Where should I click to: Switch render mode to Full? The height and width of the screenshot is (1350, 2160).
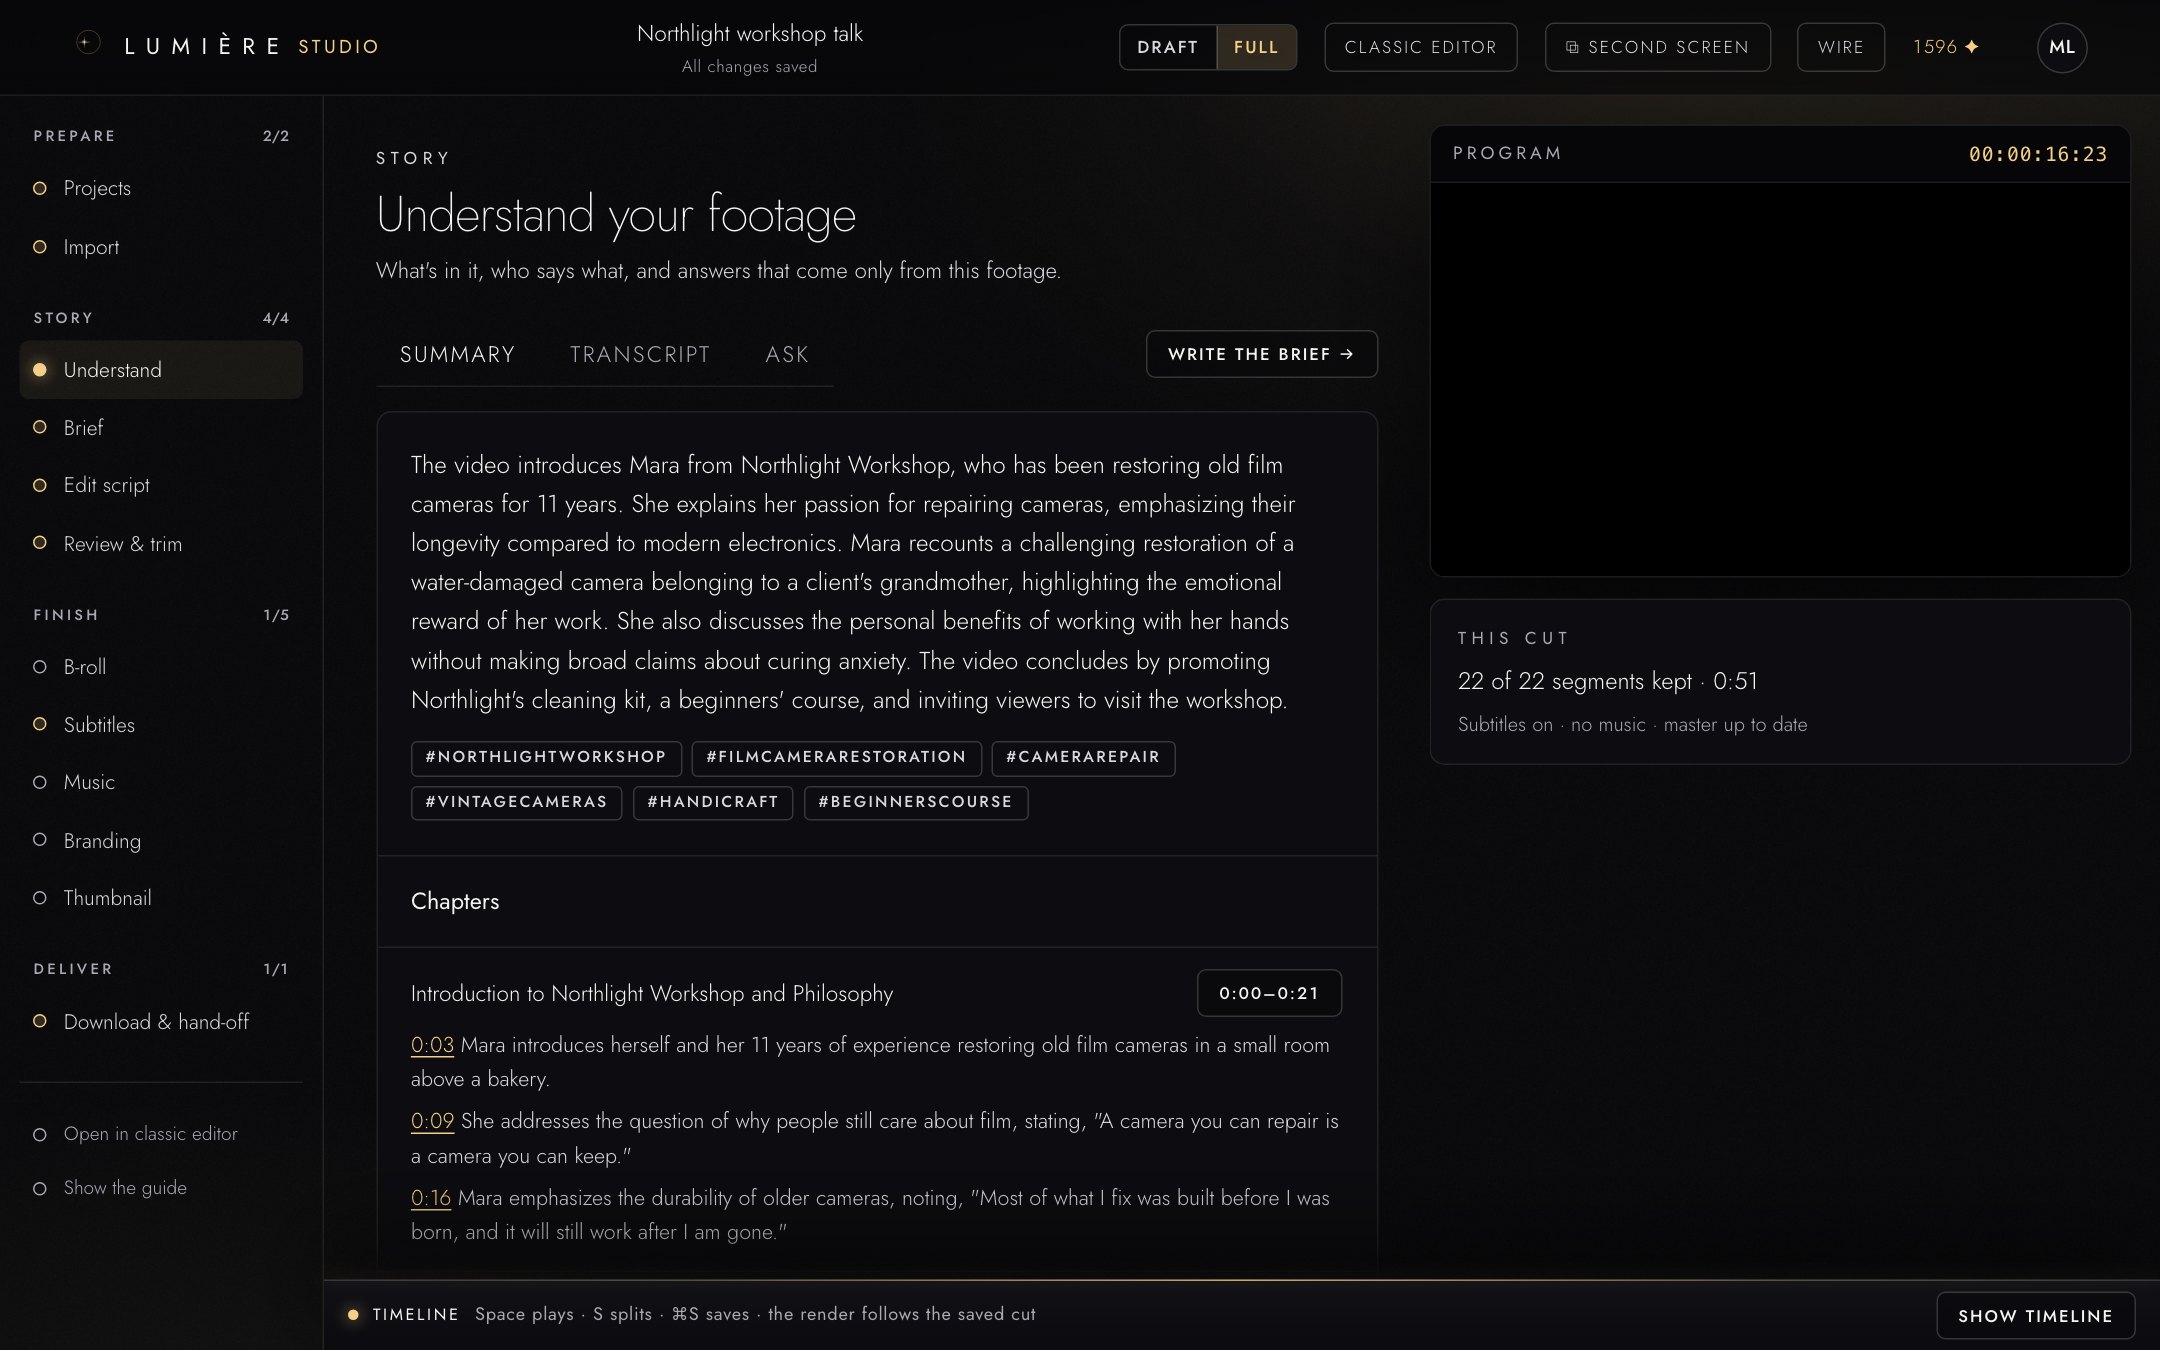click(x=1256, y=47)
